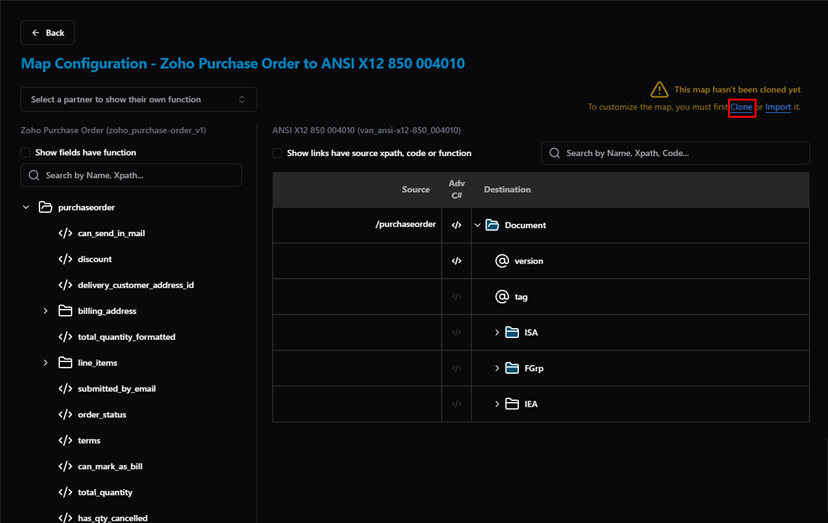This screenshot has width=828, height=523.
Task: Click the ISA folder icon
Action: [512, 332]
